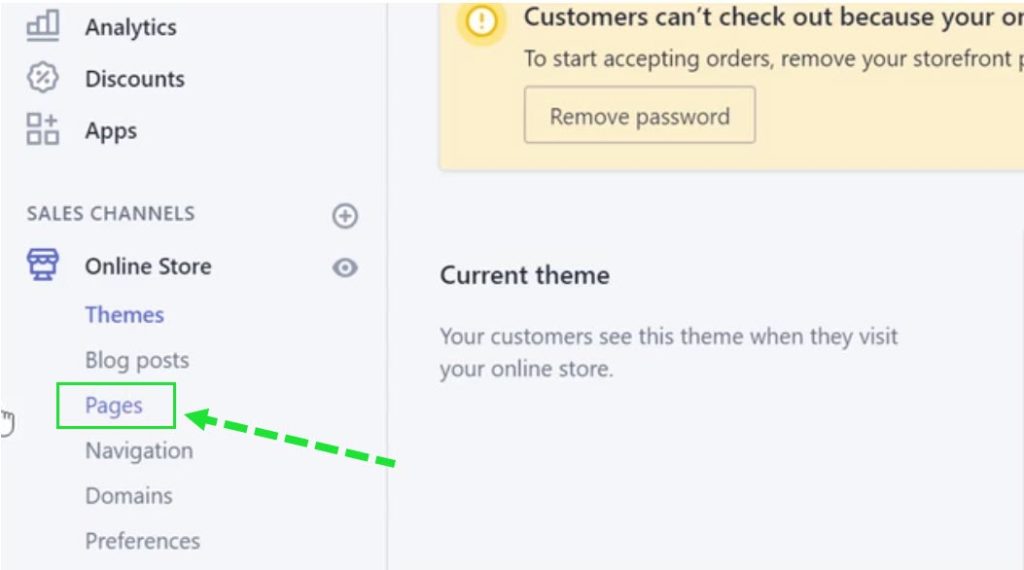This screenshot has height=570, width=1024.
Task: Click the Apps grid icon
Action: coord(42,129)
